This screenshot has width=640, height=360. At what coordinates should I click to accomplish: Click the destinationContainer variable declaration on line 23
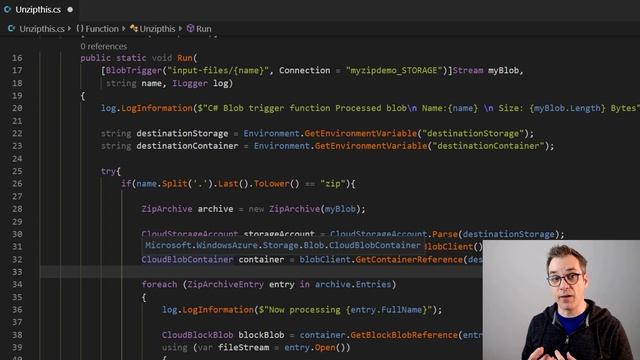click(x=187, y=146)
